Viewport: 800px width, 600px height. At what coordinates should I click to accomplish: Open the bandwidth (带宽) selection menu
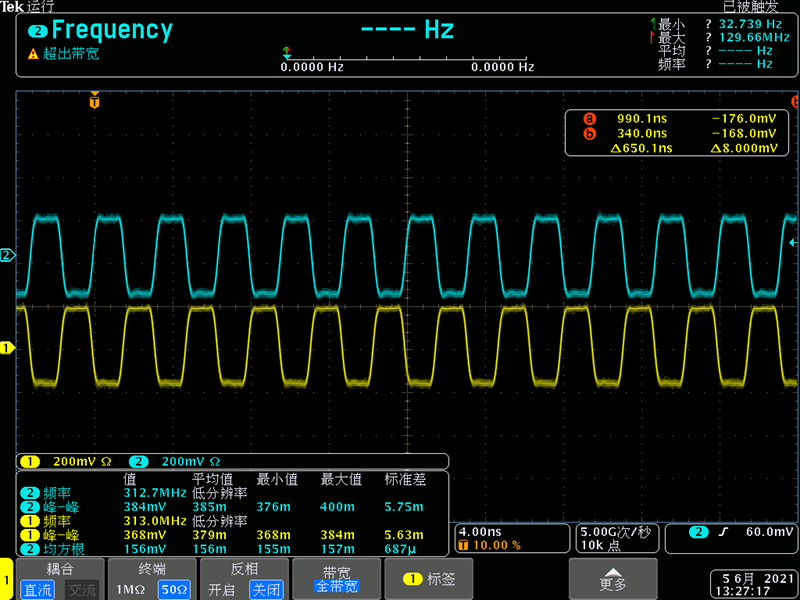click(336, 580)
